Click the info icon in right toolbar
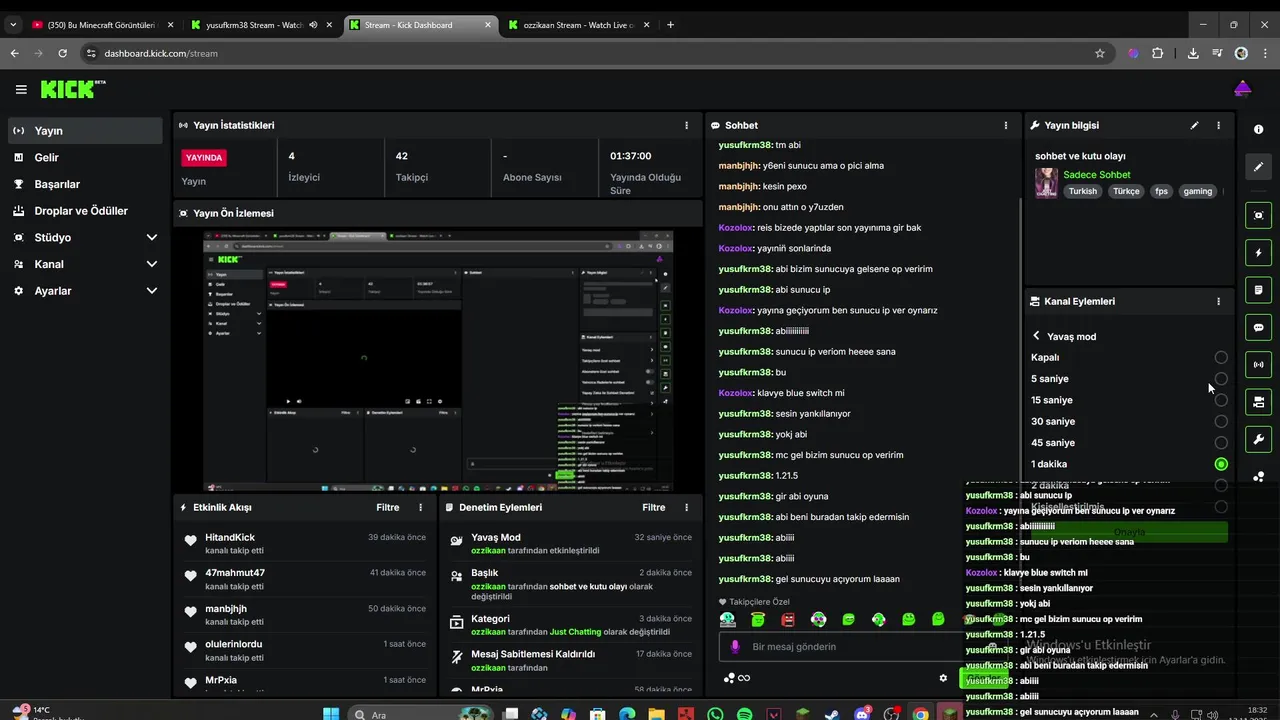The image size is (1280, 720). (x=1258, y=130)
